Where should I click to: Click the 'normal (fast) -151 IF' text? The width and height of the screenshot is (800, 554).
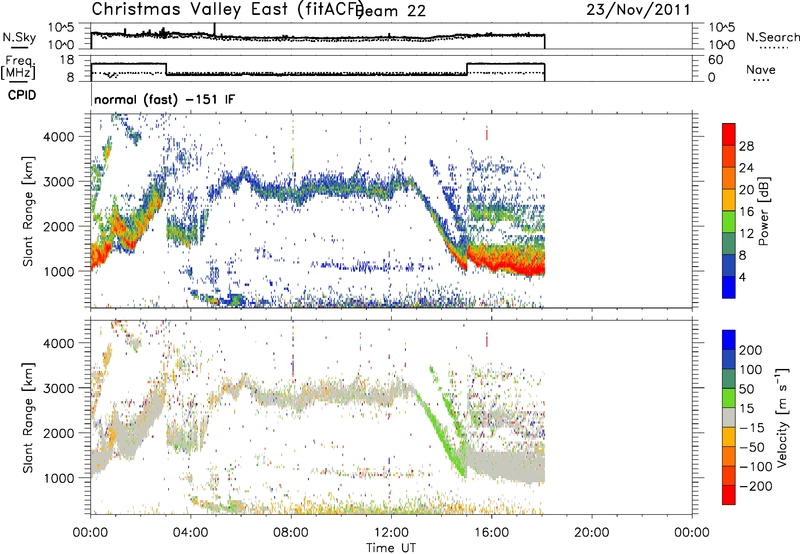[164, 99]
